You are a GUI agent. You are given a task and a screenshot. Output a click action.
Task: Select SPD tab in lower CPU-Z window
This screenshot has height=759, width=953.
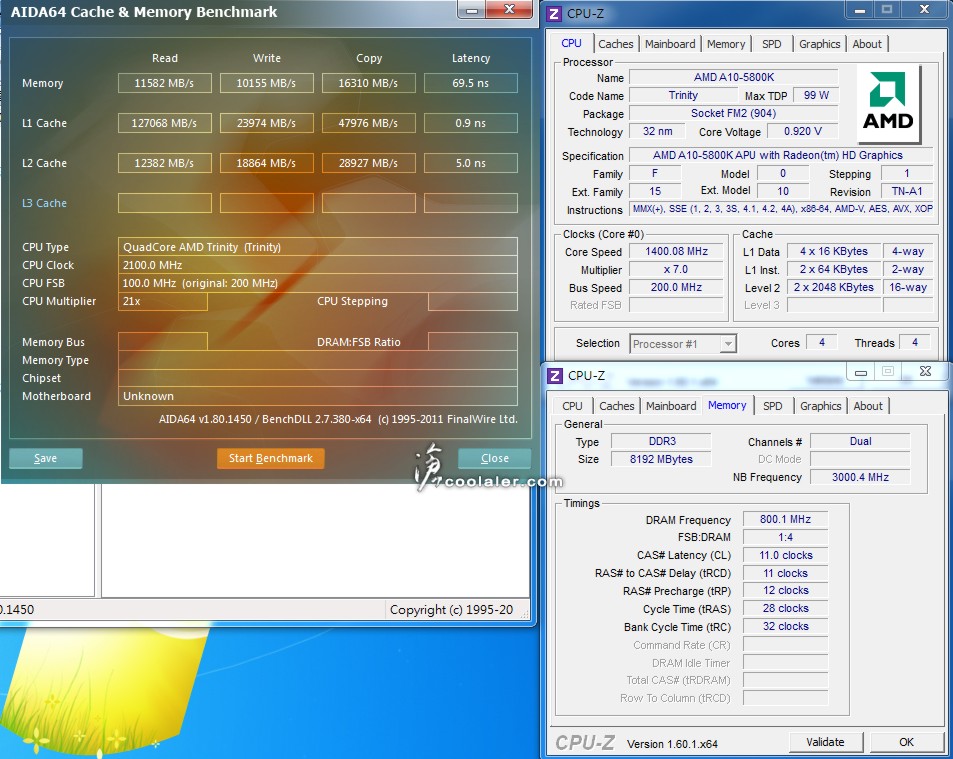pos(772,406)
